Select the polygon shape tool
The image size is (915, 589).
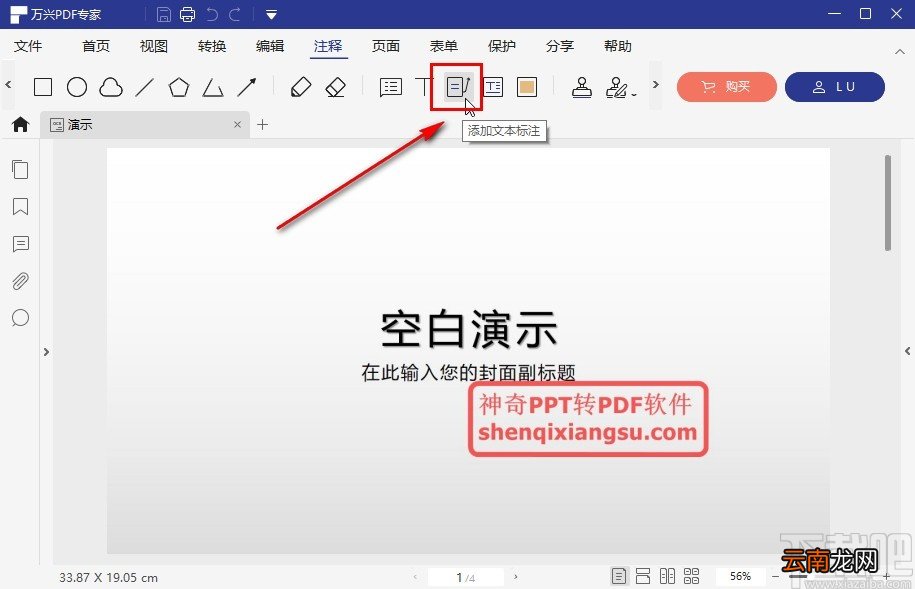tap(179, 87)
